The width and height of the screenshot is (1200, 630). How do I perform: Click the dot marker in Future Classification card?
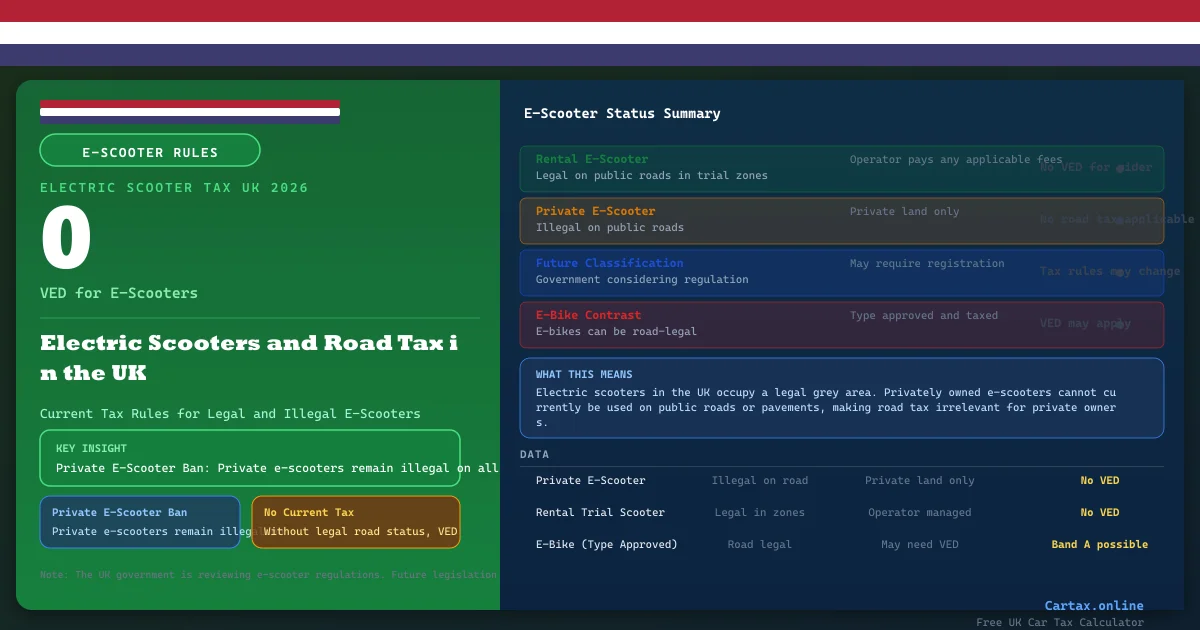click(1120, 272)
